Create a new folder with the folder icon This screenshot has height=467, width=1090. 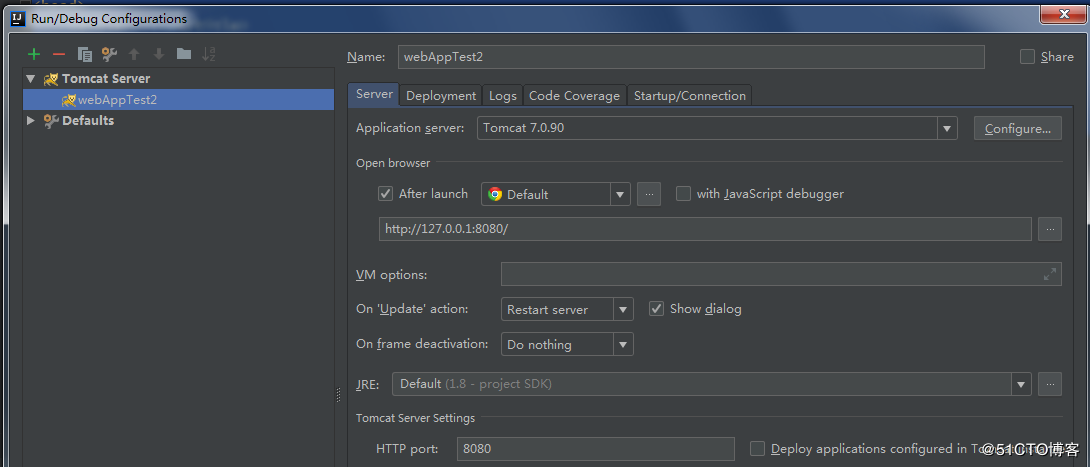coord(184,54)
